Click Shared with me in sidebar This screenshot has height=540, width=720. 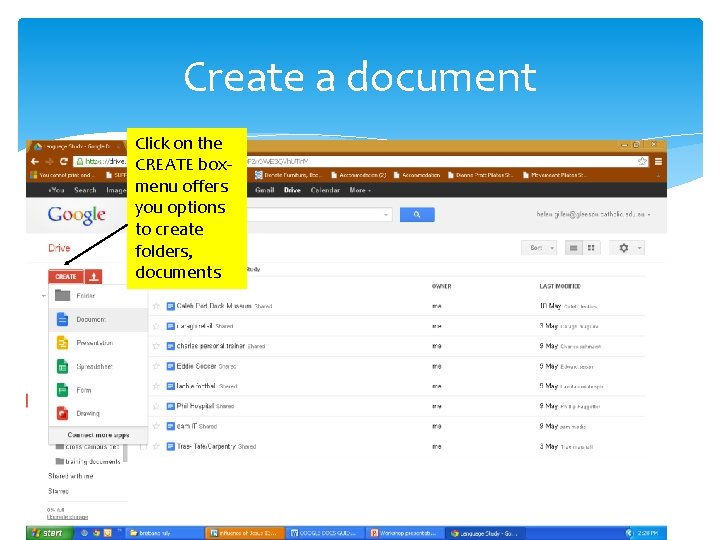coord(71,476)
